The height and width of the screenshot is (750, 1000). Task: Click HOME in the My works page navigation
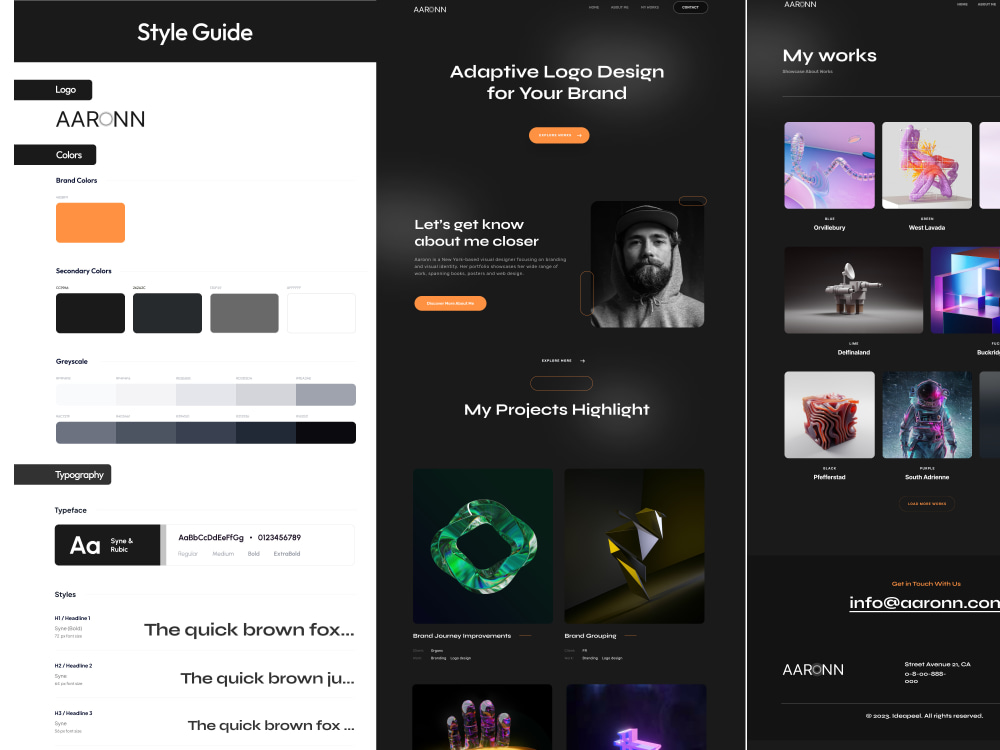tap(962, 4)
